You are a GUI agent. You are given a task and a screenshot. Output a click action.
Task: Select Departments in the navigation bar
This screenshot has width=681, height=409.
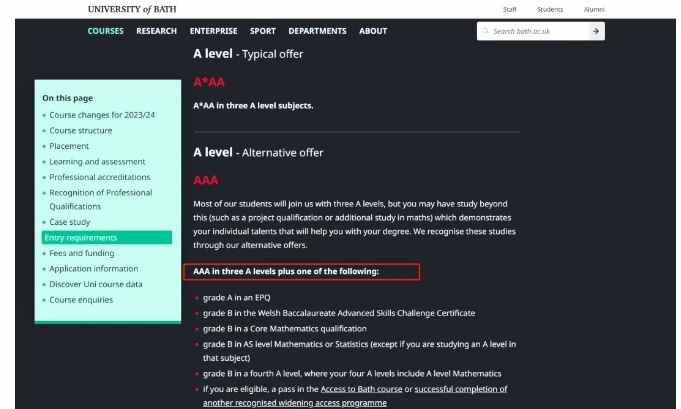tap(317, 31)
